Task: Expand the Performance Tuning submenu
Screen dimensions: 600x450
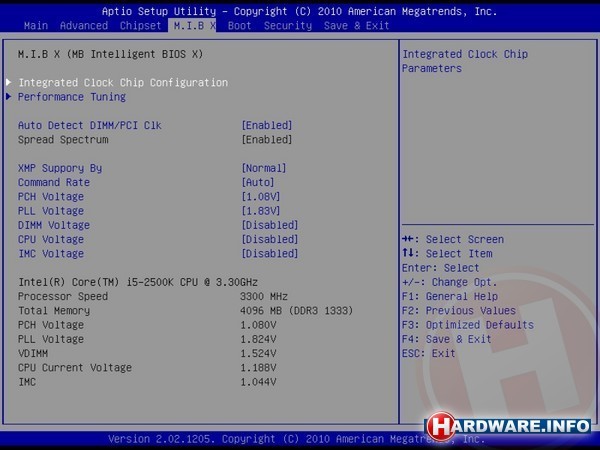Action: point(71,97)
